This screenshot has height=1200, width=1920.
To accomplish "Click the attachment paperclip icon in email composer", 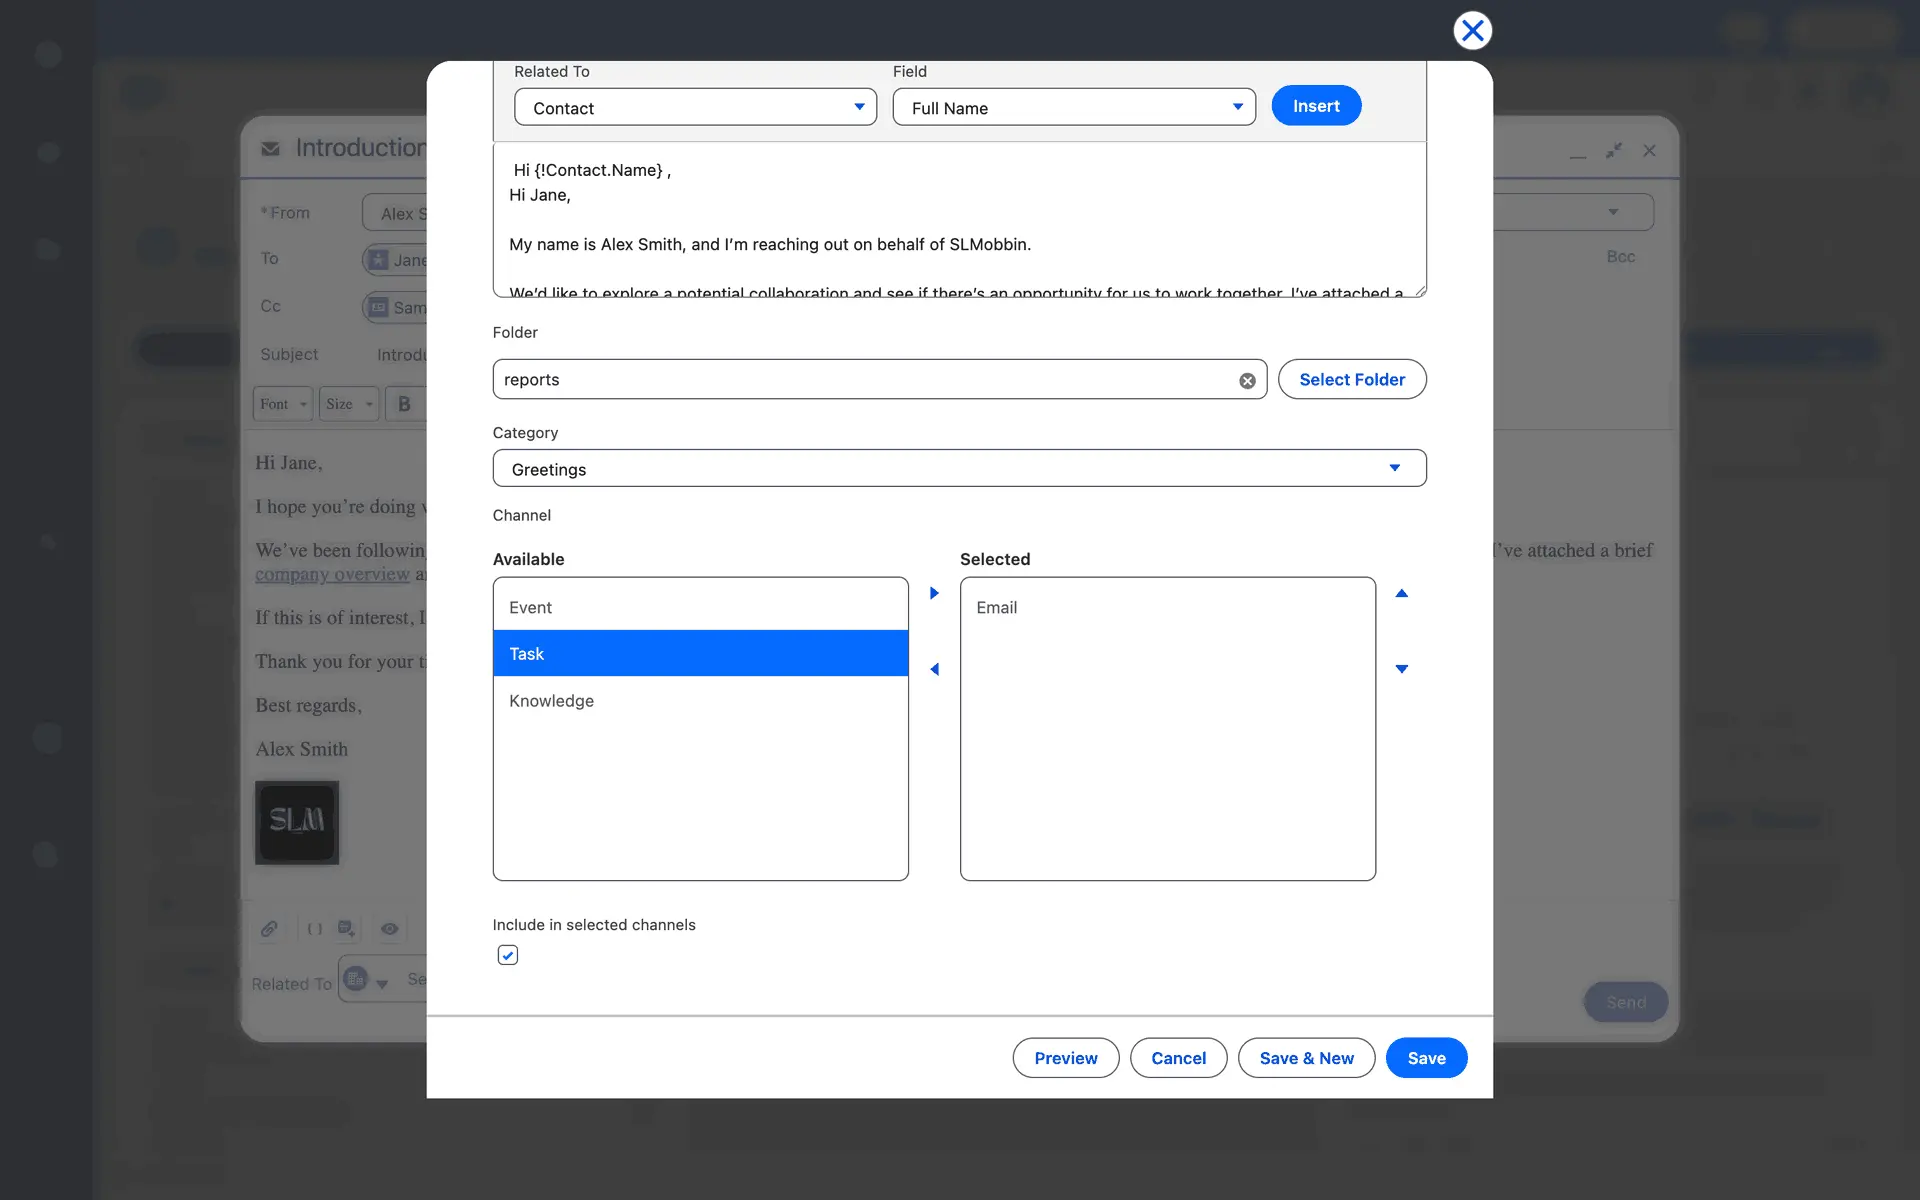I will [x=269, y=929].
